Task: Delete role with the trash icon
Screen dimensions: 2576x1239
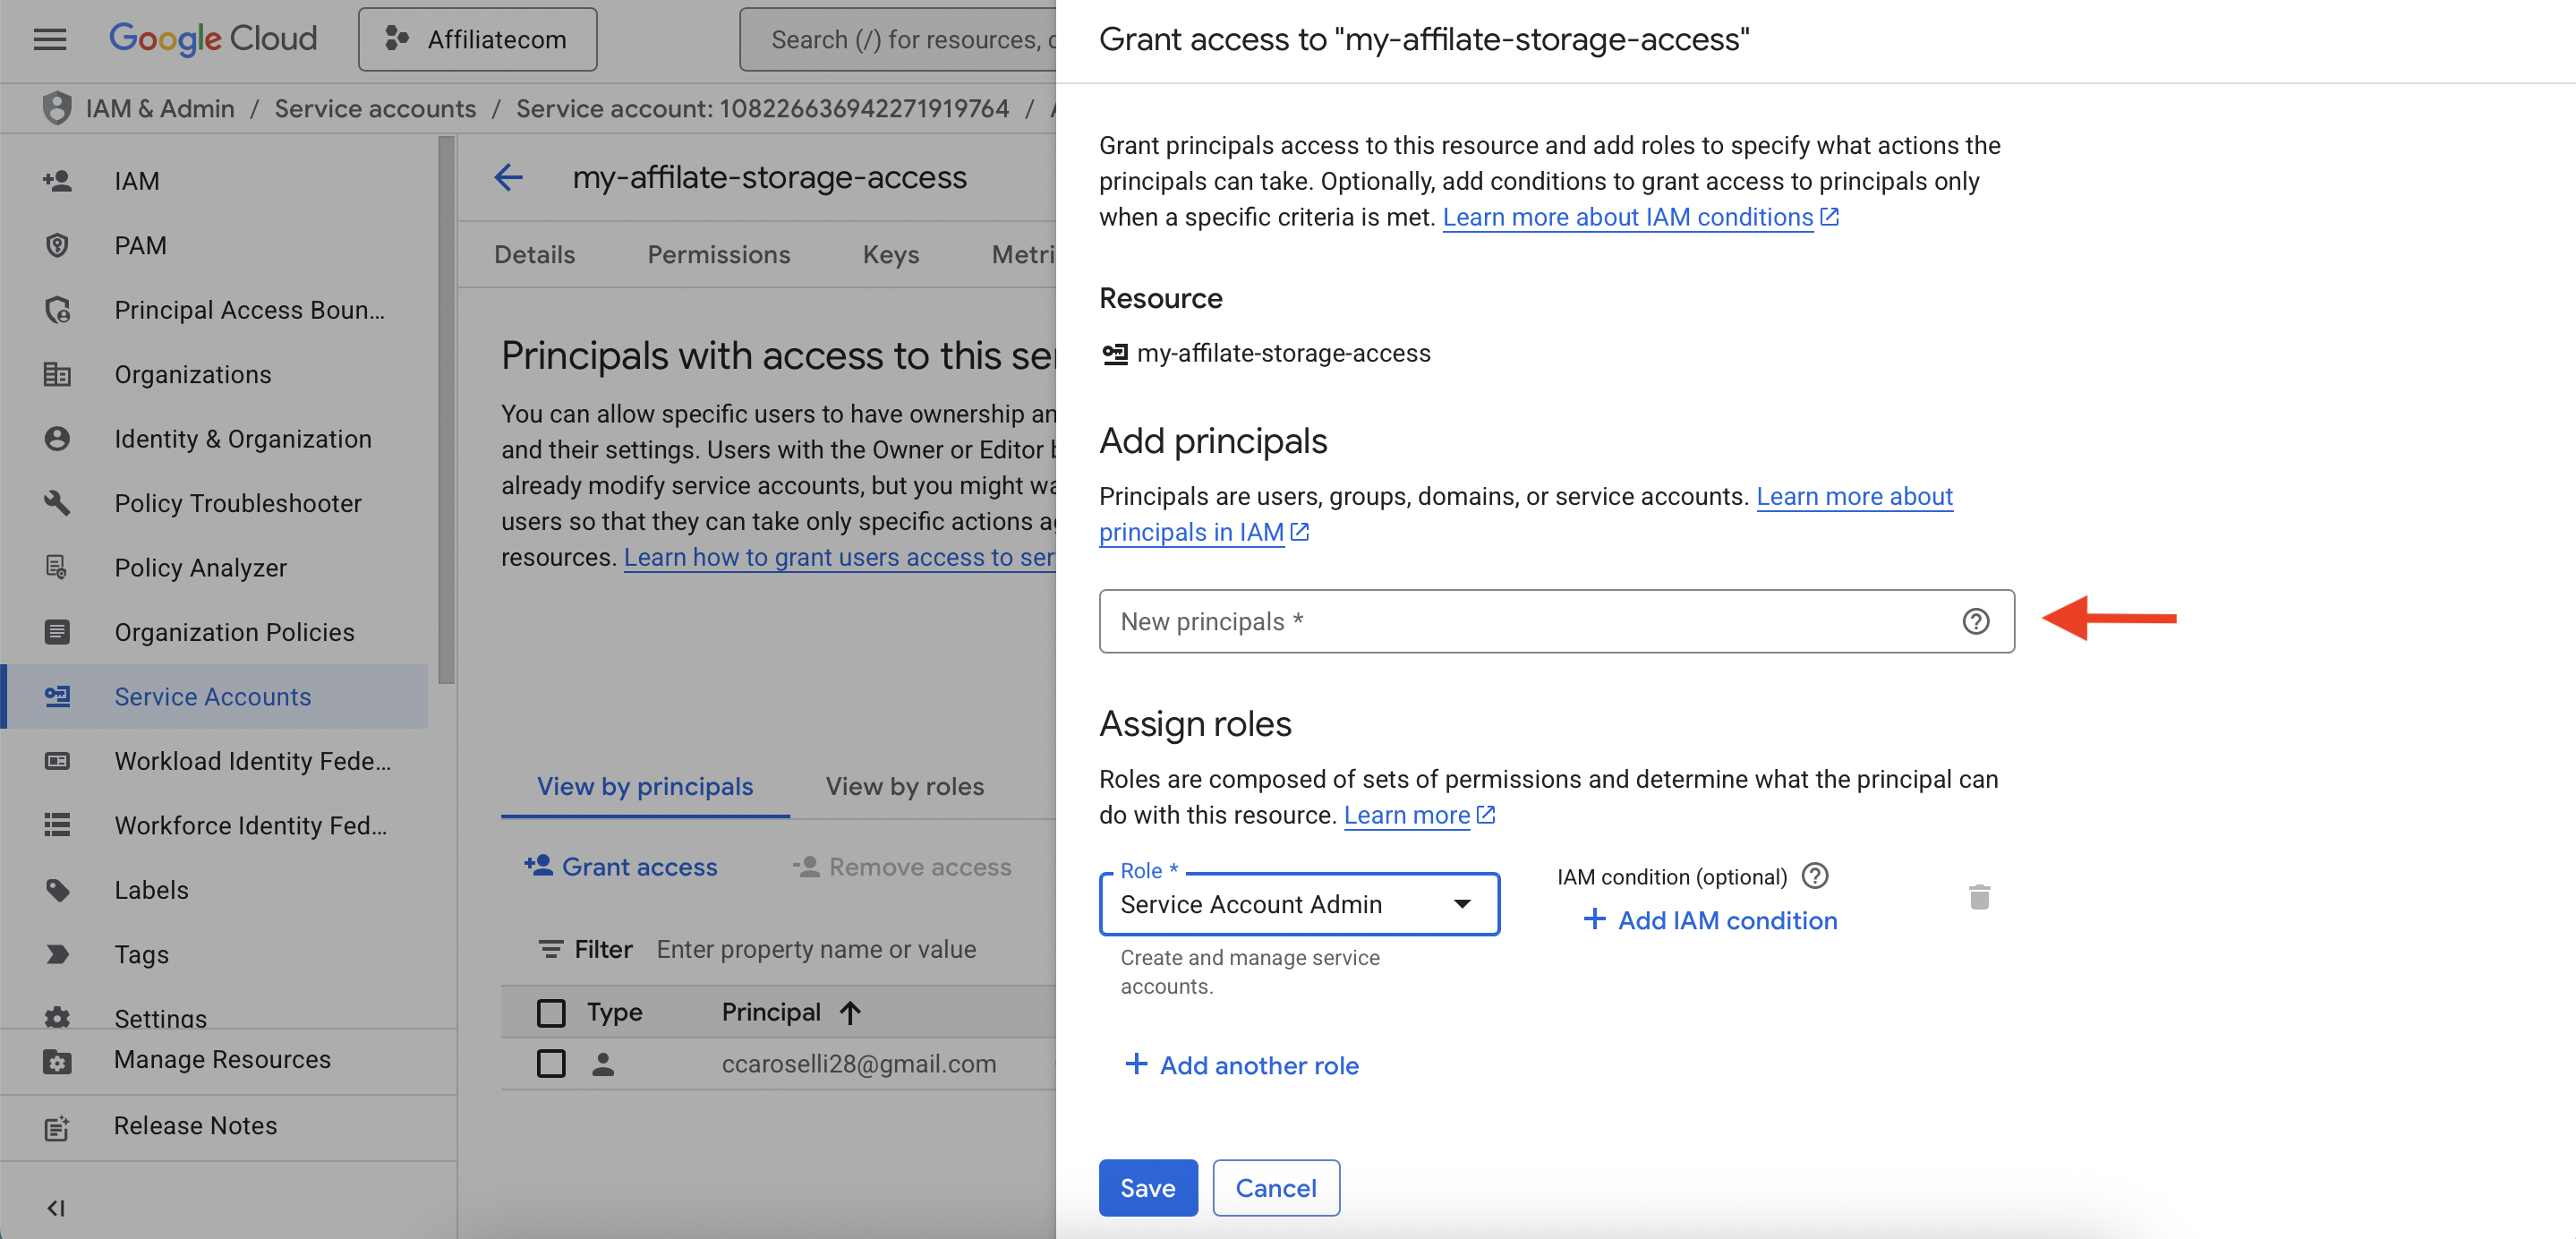Action: pyautogui.click(x=1979, y=897)
